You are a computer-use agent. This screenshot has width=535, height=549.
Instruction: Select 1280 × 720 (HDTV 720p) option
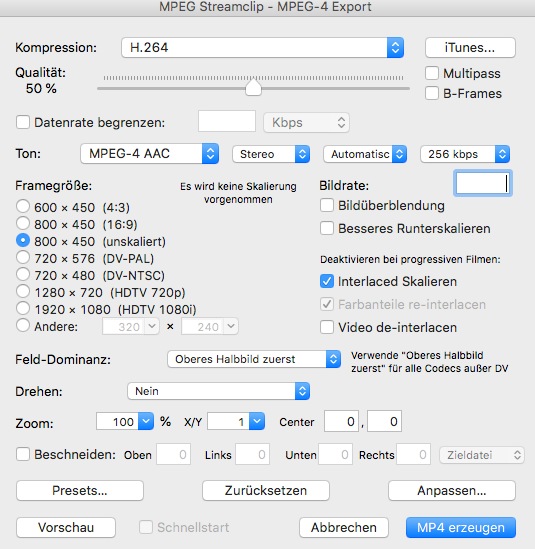[23, 291]
